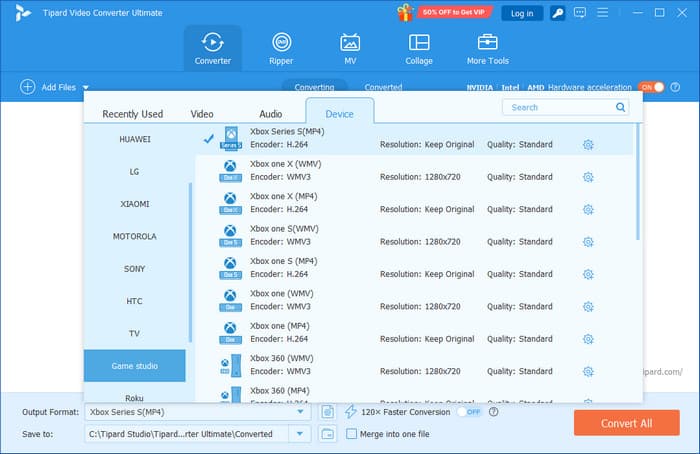The image size is (700, 454).
Task: Open settings gear for Xbox one S(WMV)
Action: click(x=588, y=242)
